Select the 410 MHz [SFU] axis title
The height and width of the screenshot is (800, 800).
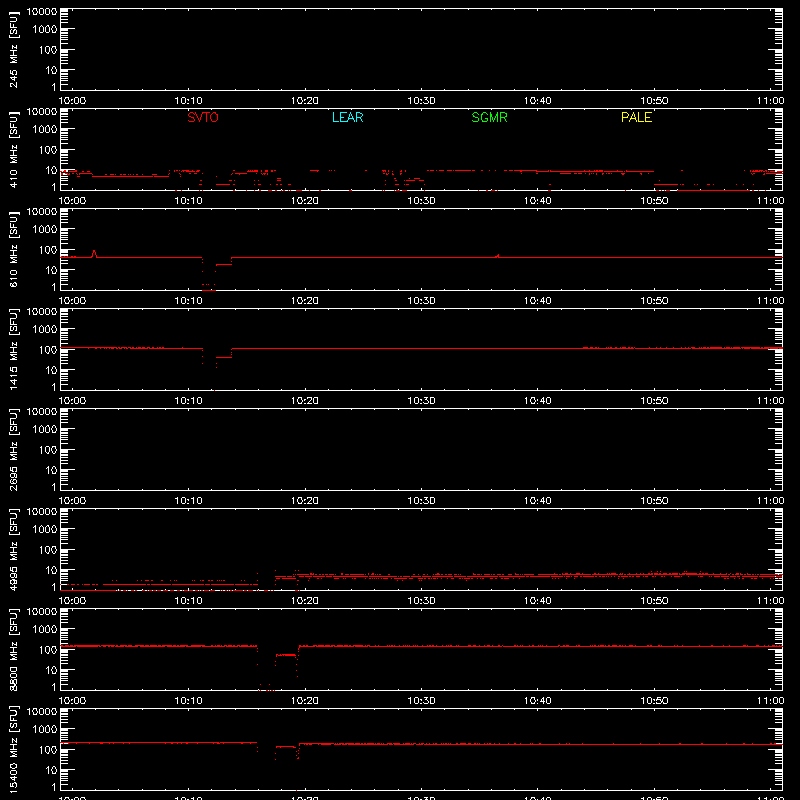(13, 149)
